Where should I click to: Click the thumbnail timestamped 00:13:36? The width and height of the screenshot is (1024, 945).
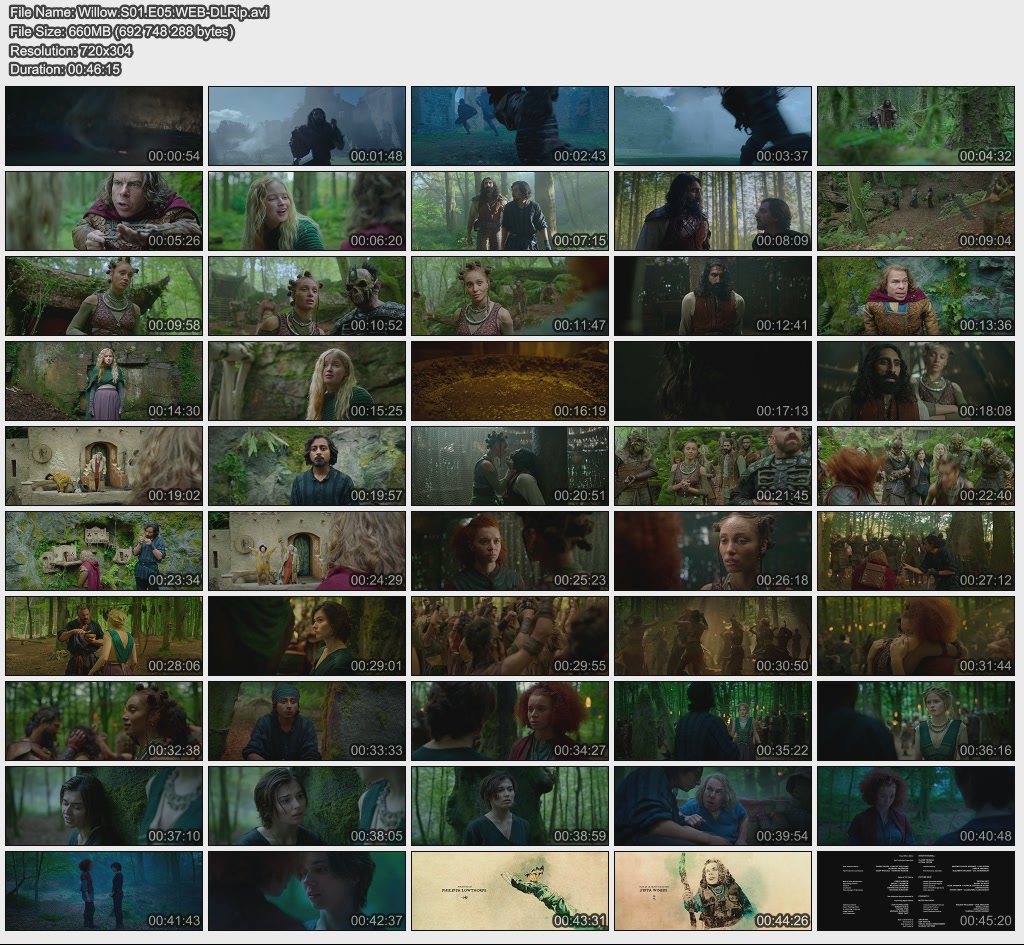pyautogui.click(x=916, y=296)
